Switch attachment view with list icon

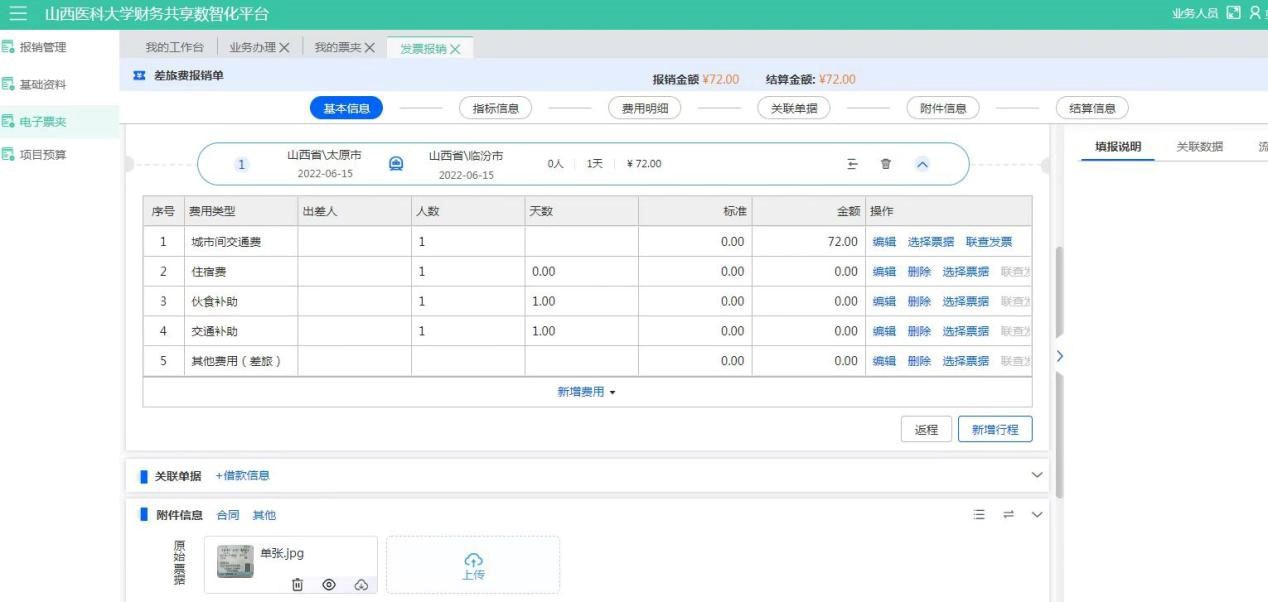979,514
